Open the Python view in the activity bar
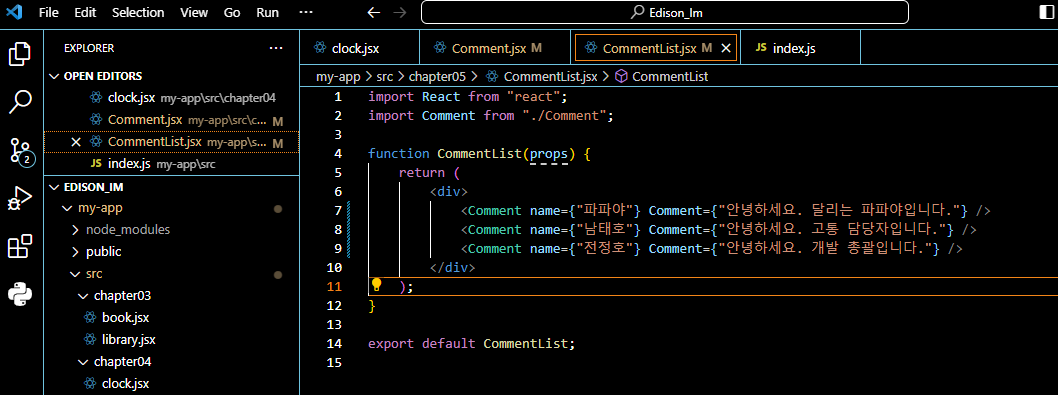Image resolution: width=1058 pixels, height=395 pixels. point(20,295)
